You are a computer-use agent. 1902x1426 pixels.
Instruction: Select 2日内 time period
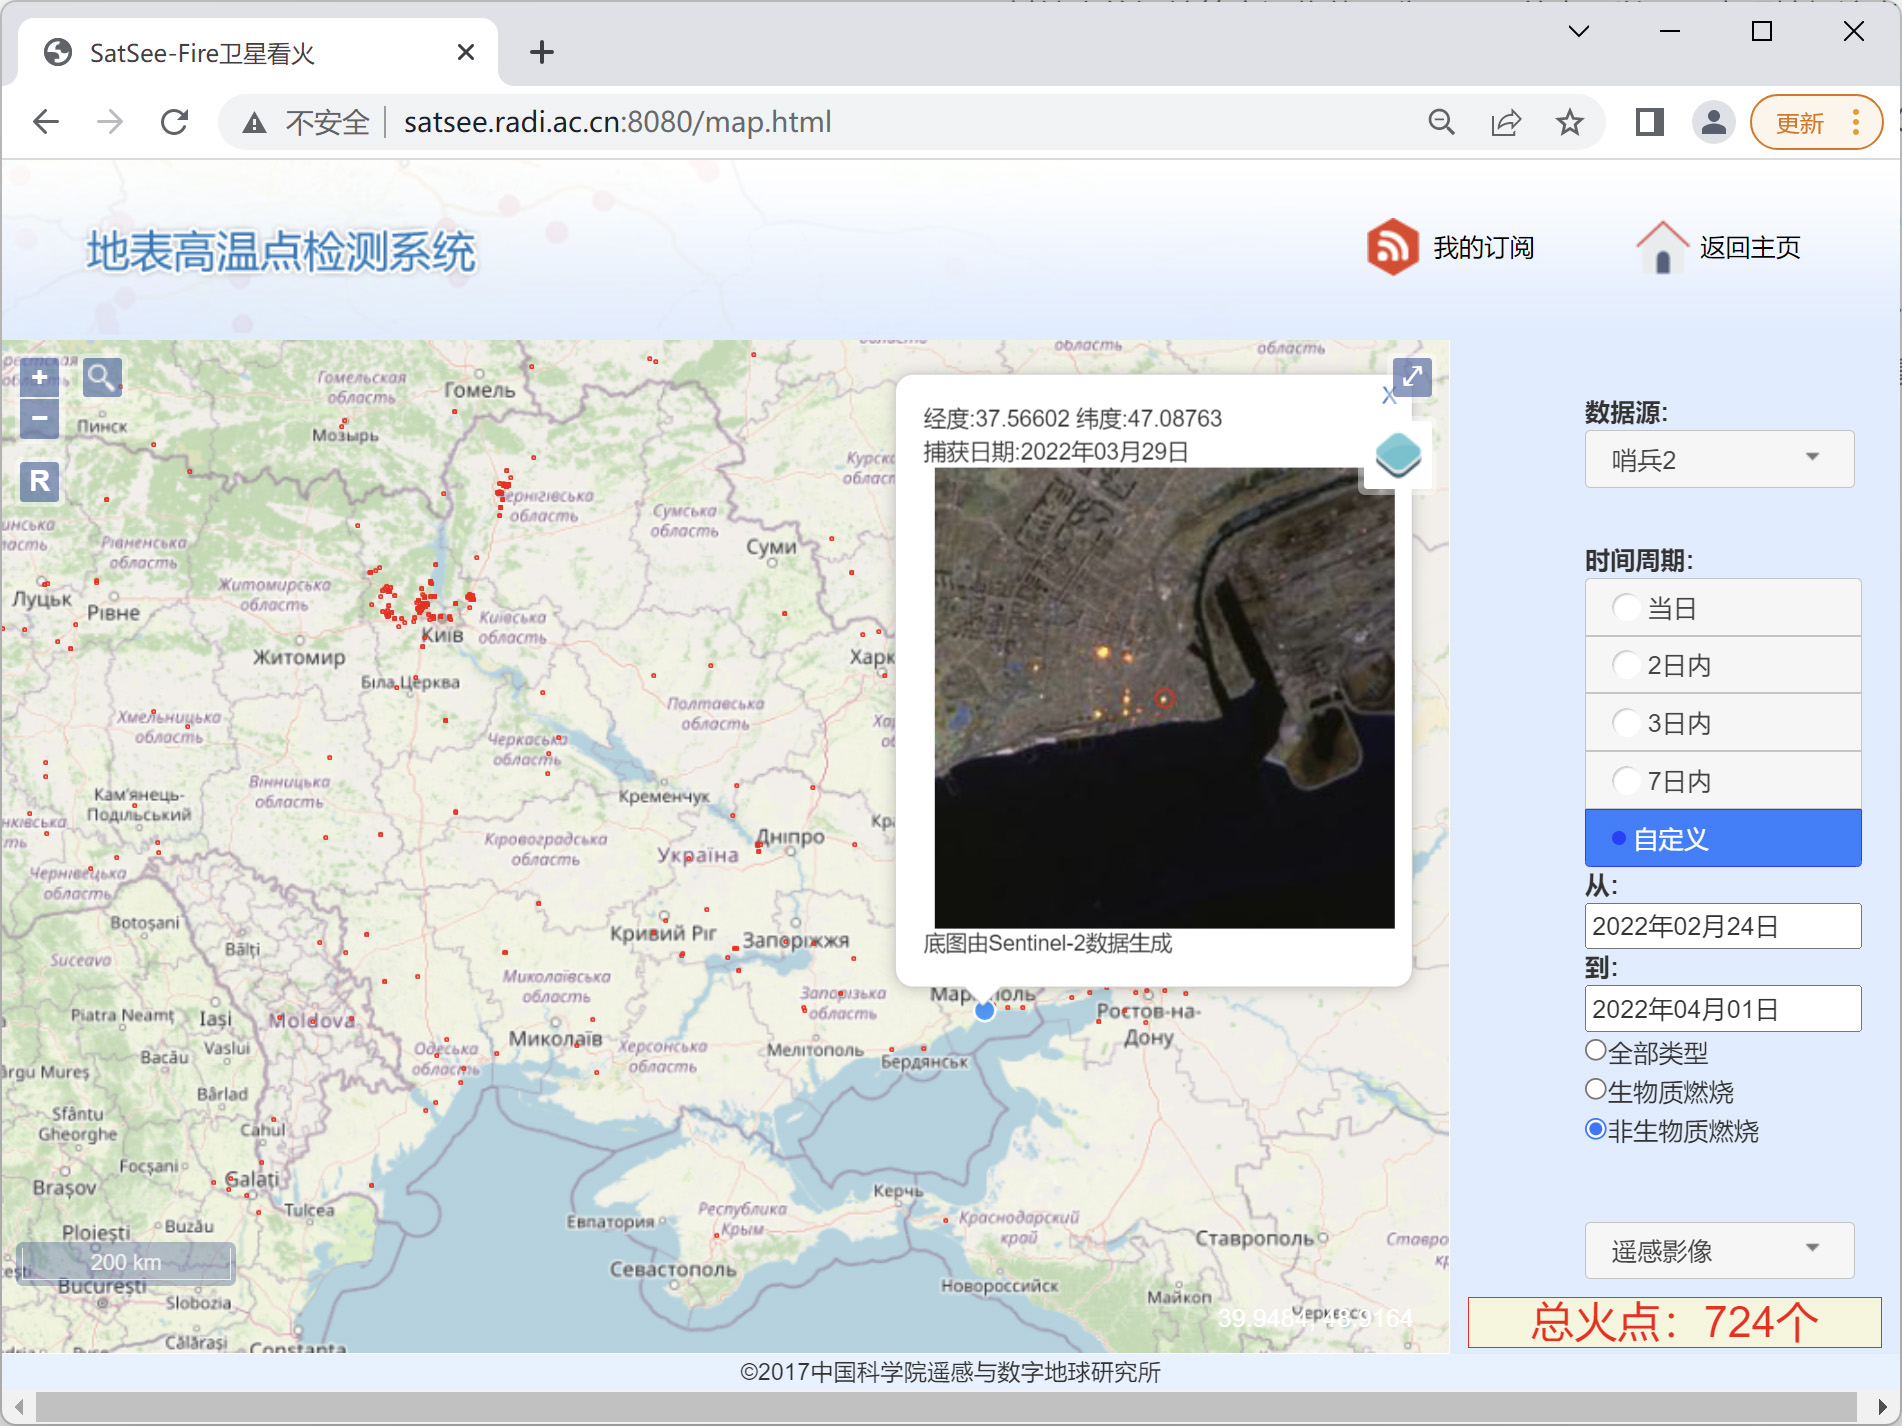click(1723, 665)
